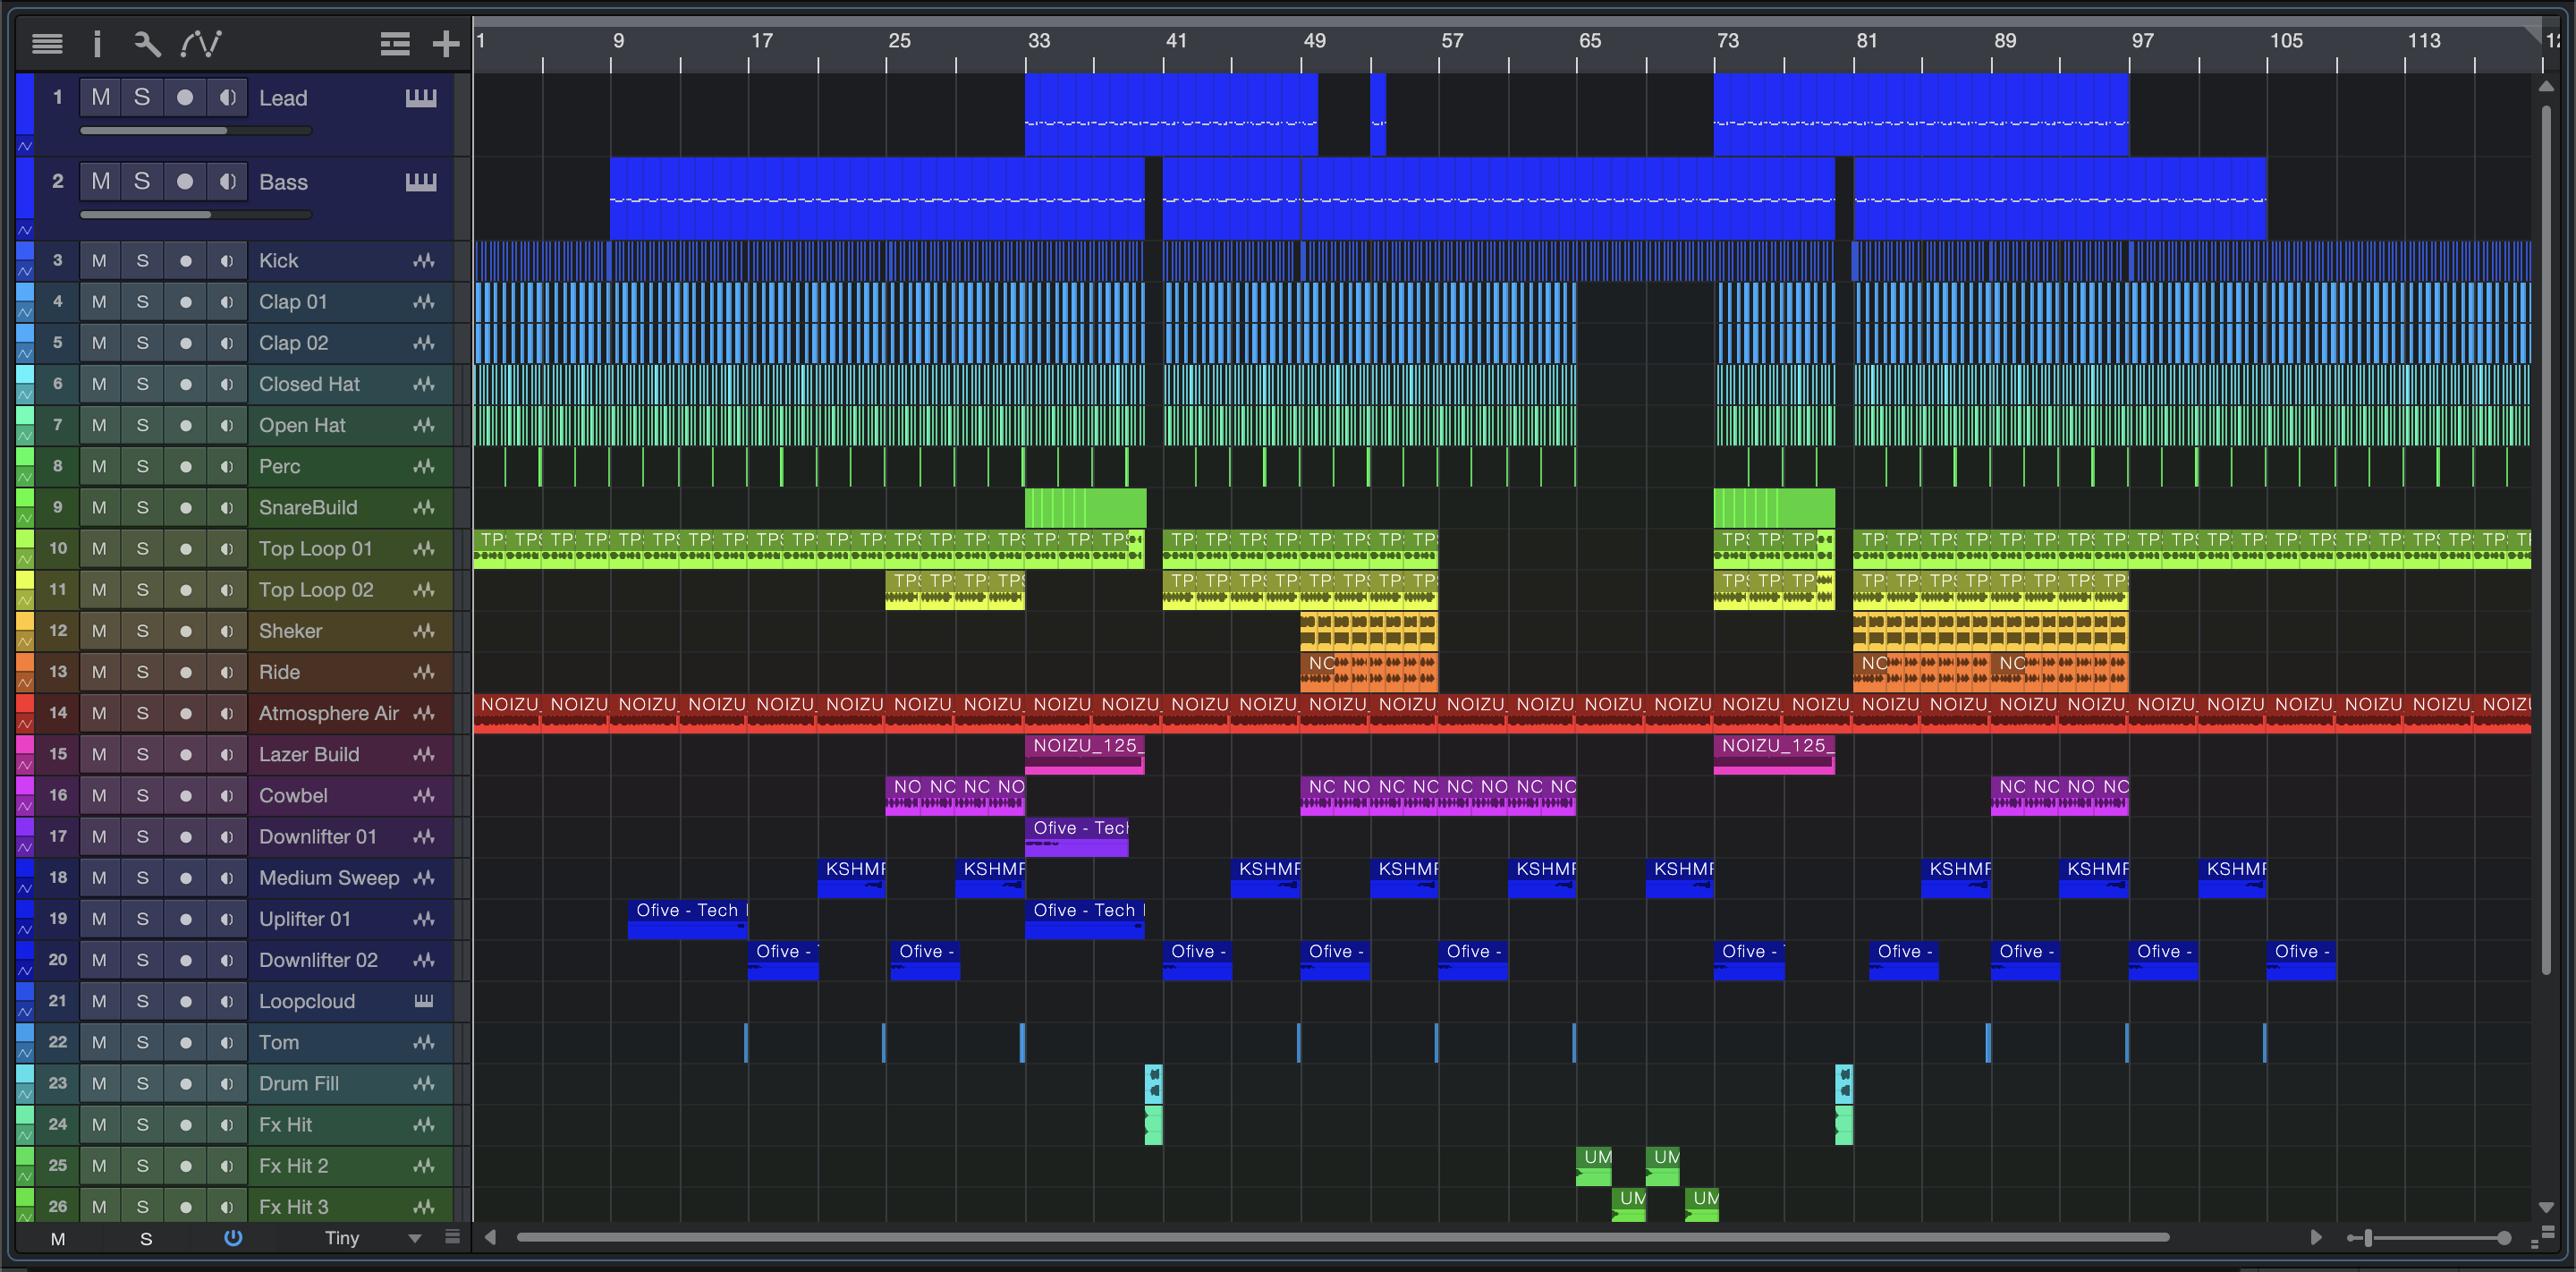The height and width of the screenshot is (1272, 2576).
Task: Click global Mute button at bottom
Action: pos(58,1238)
